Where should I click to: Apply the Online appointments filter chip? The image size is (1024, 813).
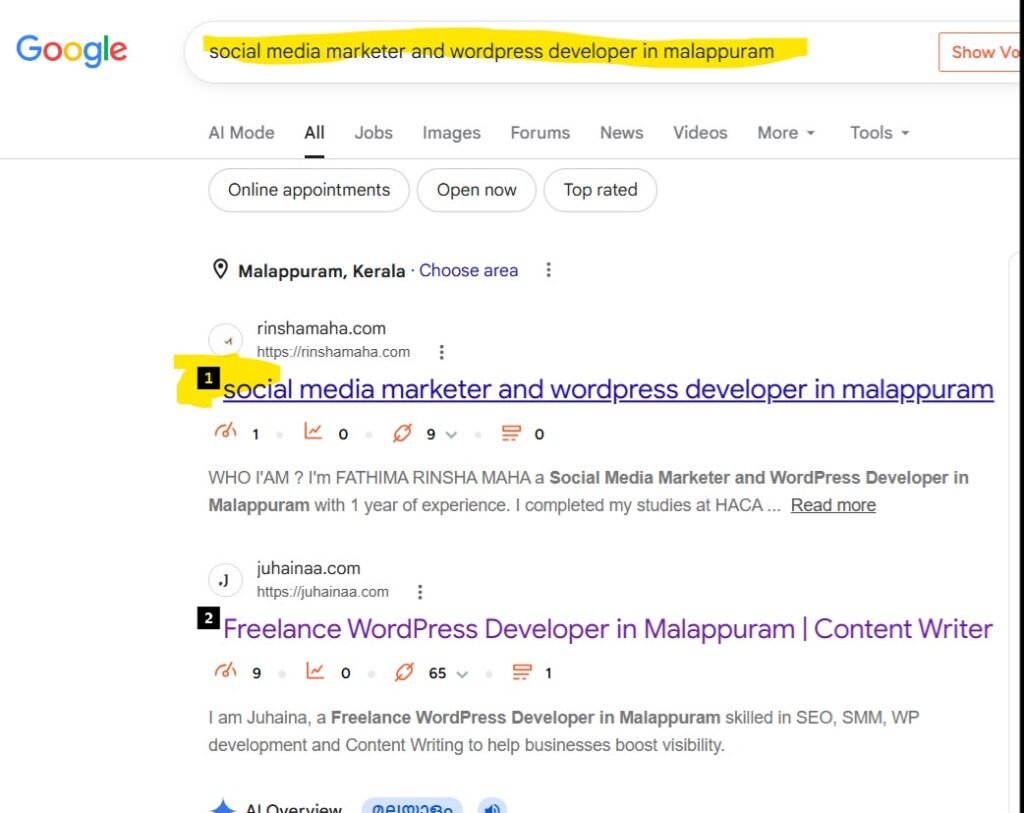point(309,190)
